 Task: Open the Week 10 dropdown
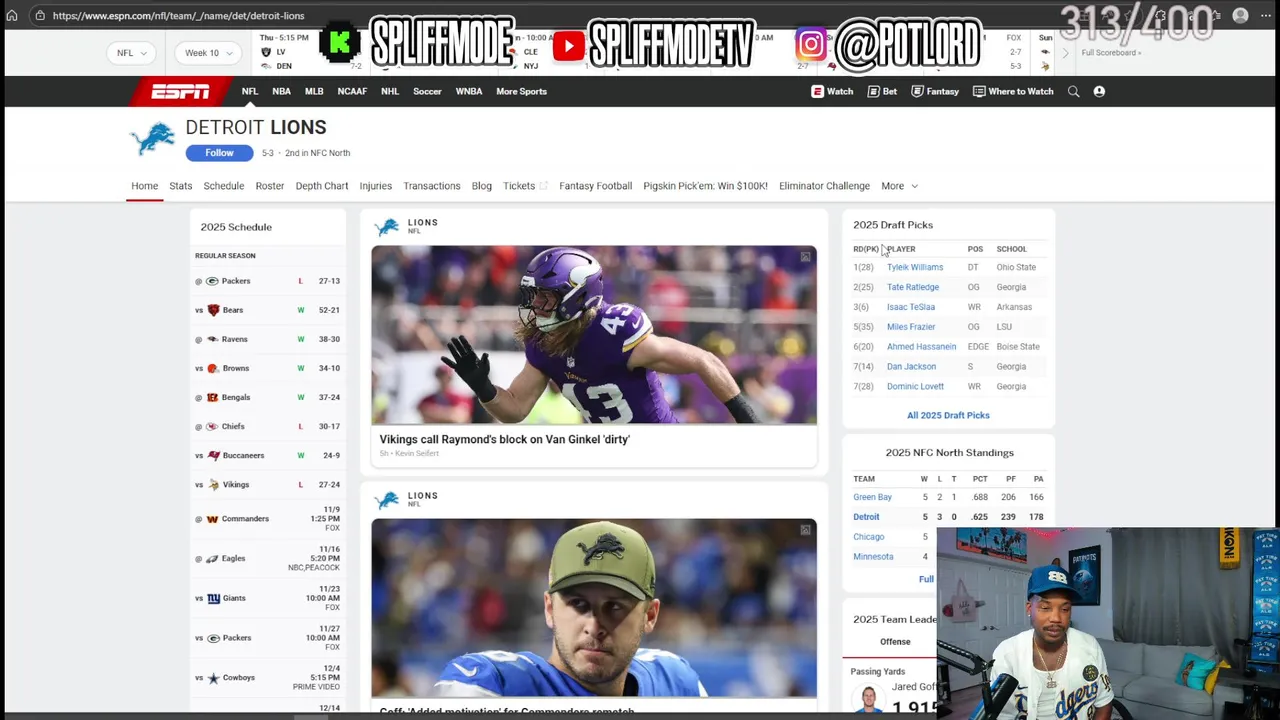click(208, 53)
